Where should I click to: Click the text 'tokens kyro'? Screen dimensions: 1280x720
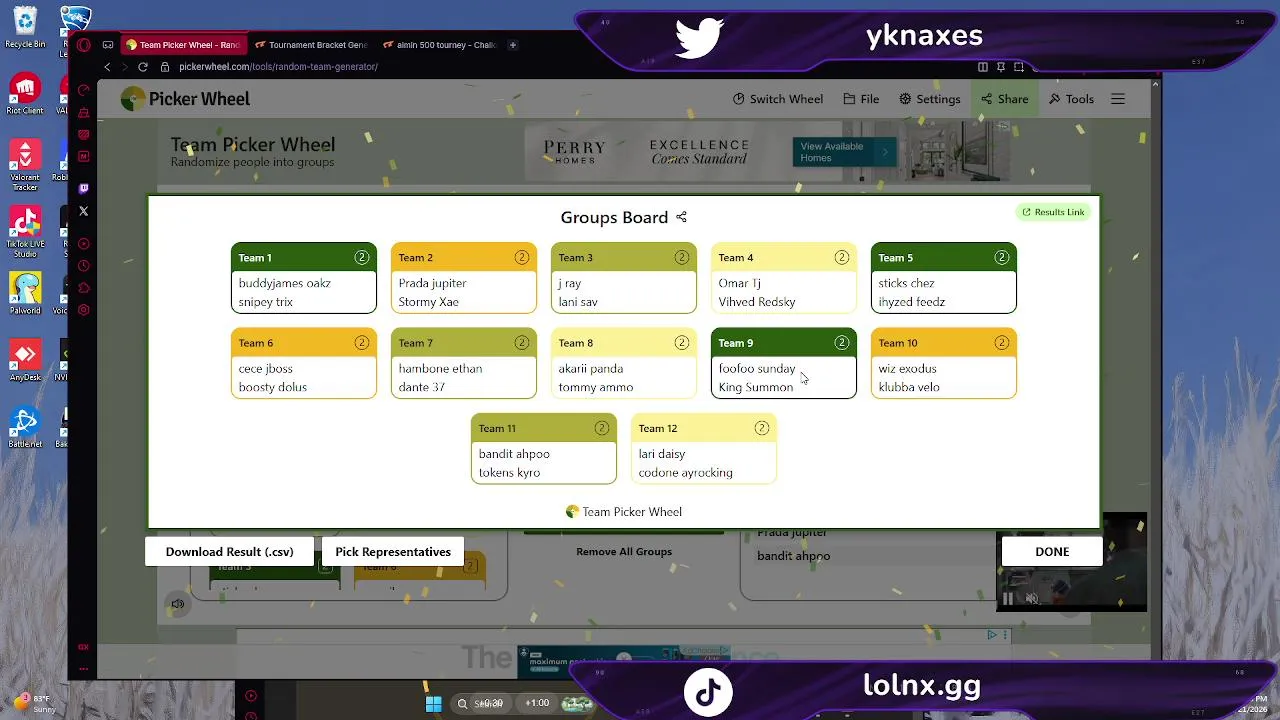[509, 473]
